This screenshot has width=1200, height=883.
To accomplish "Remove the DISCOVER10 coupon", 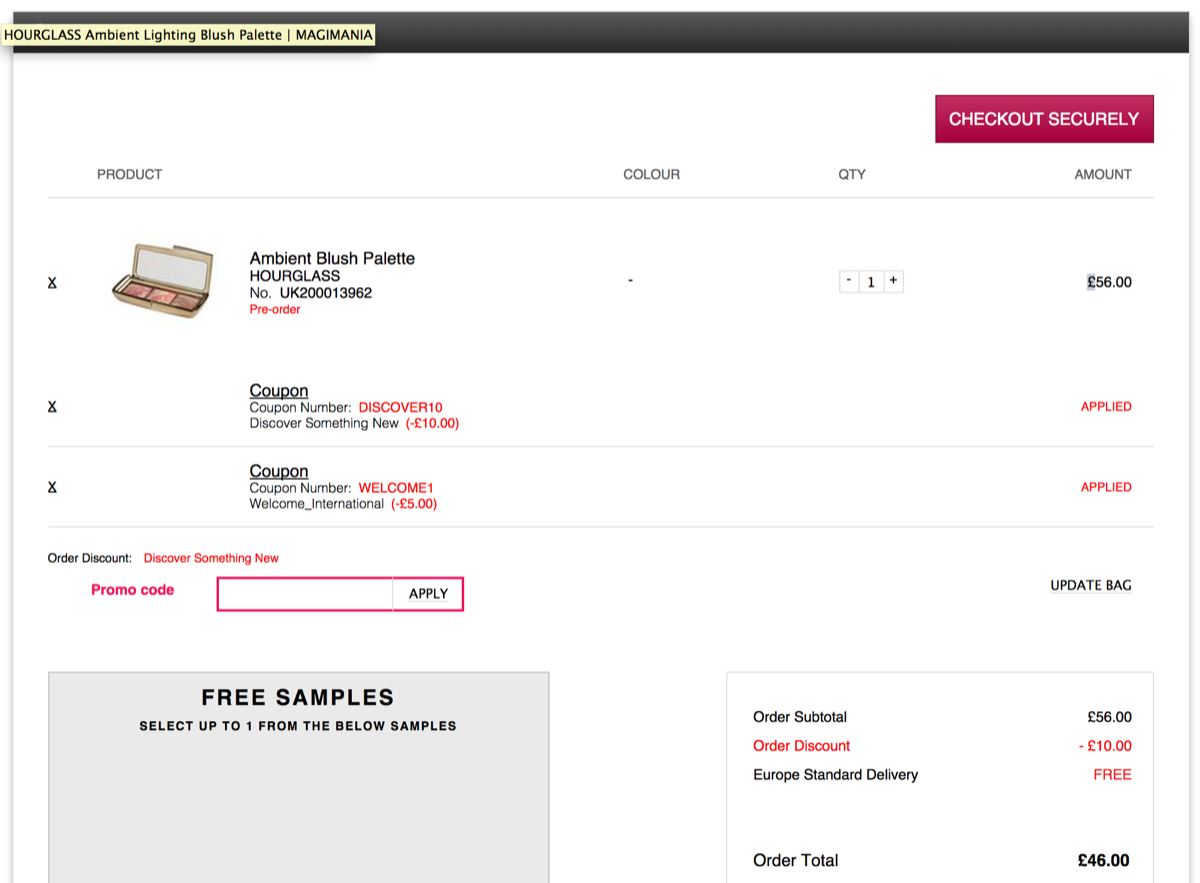I will click(52, 407).
